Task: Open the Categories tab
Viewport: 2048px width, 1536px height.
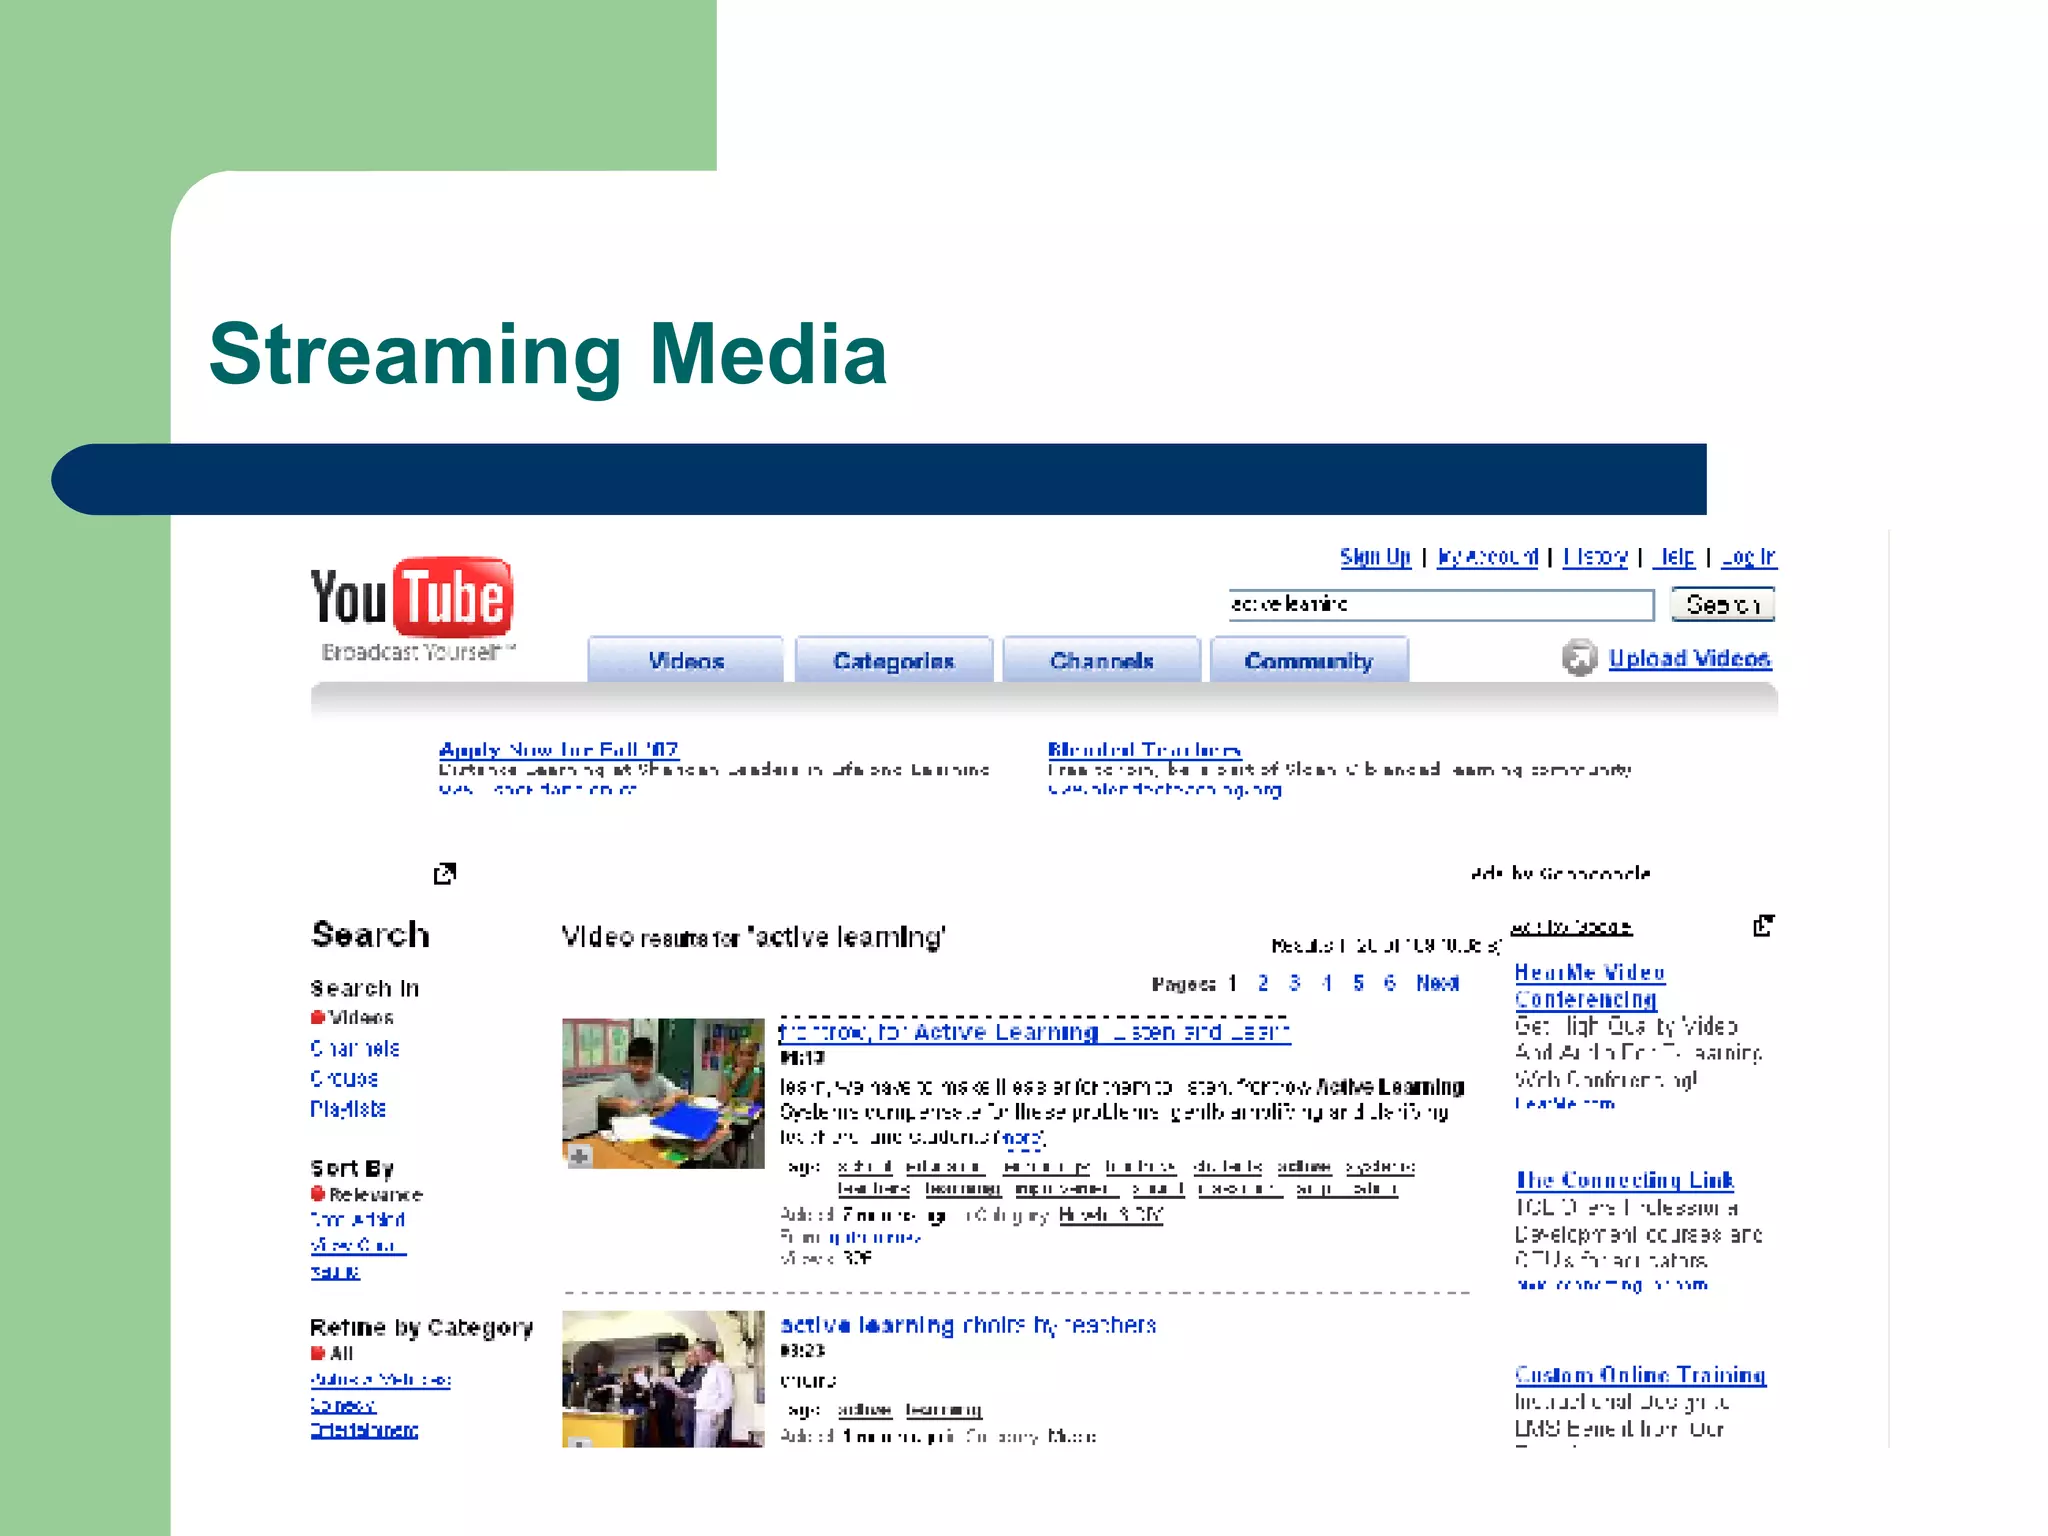Action: tap(894, 660)
